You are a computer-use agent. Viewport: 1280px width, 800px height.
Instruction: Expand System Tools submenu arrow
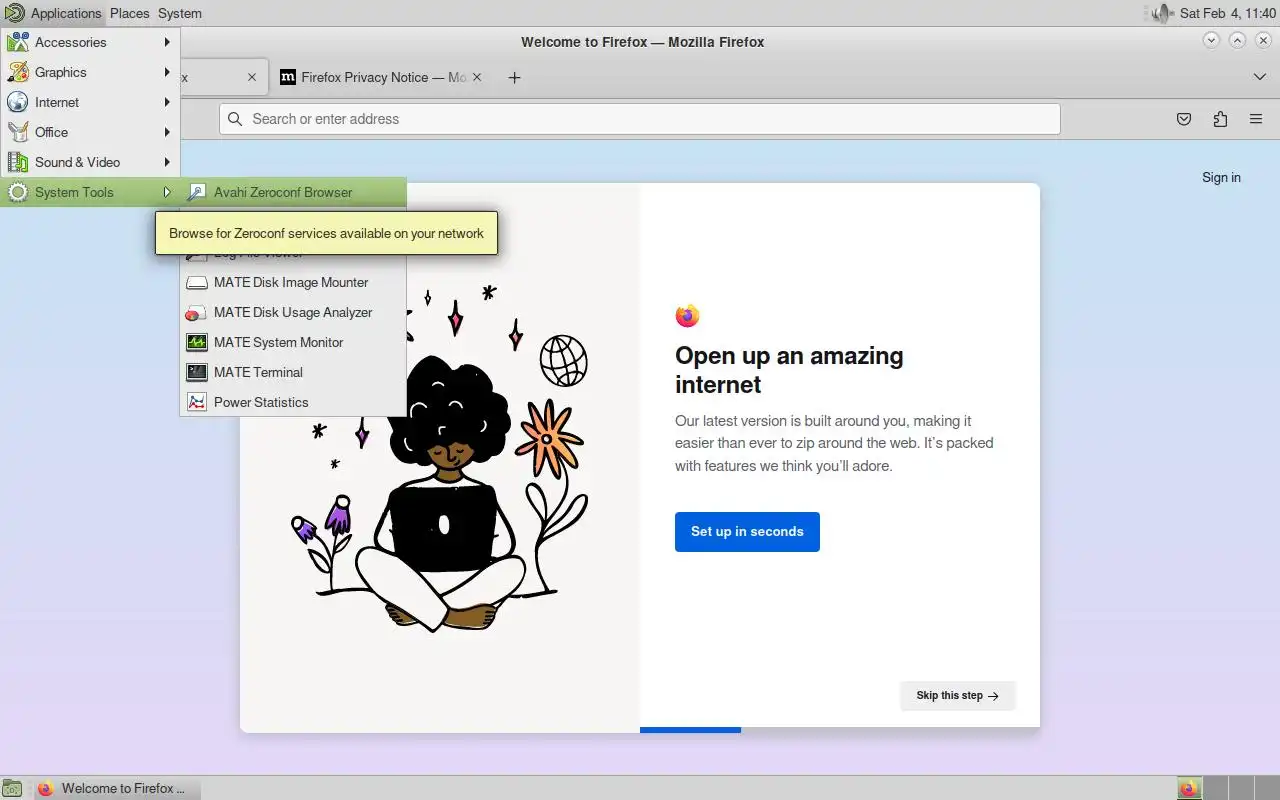click(x=167, y=192)
